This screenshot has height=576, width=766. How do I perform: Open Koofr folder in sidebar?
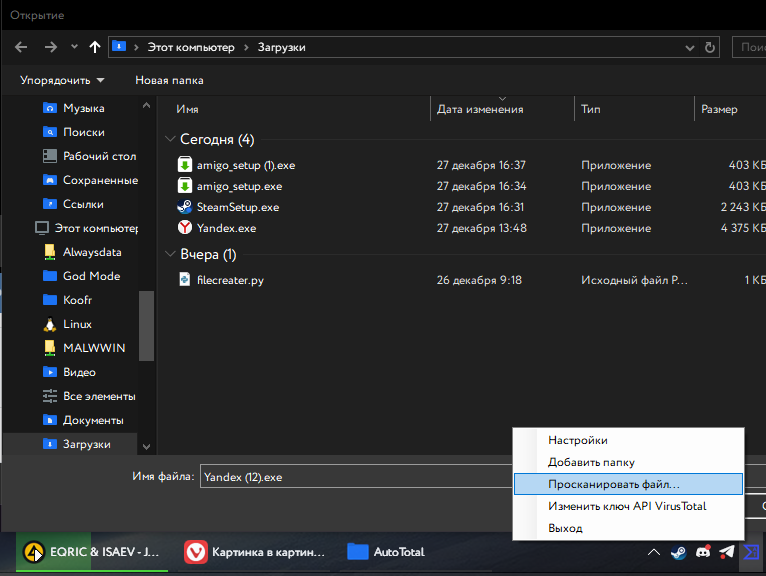pyautogui.click(x=67, y=300)
